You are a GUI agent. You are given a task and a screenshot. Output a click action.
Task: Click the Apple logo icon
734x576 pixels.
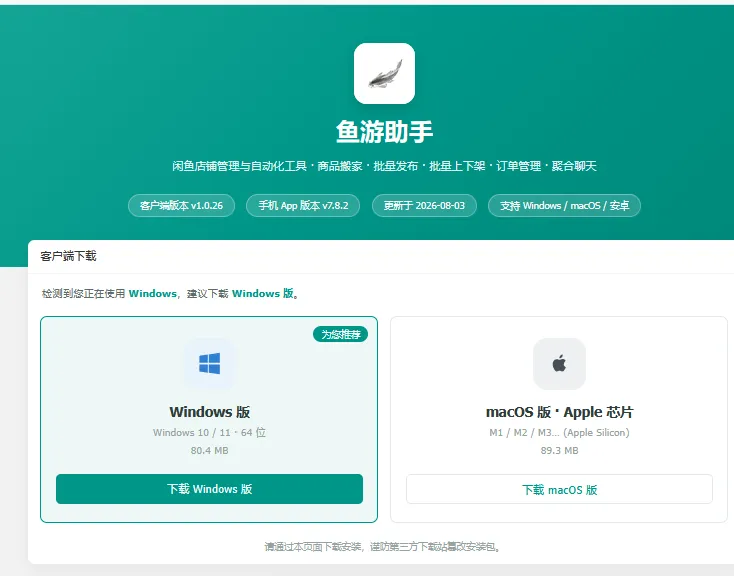coord(559,364)
